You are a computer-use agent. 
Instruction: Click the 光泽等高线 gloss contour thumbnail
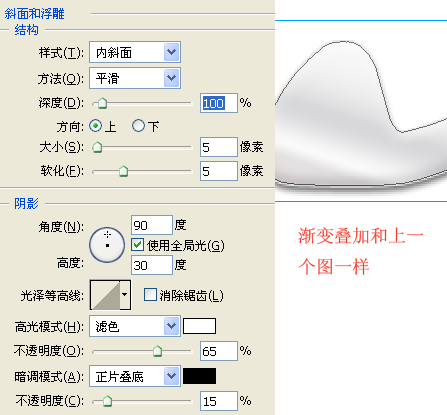coord(105,295)
